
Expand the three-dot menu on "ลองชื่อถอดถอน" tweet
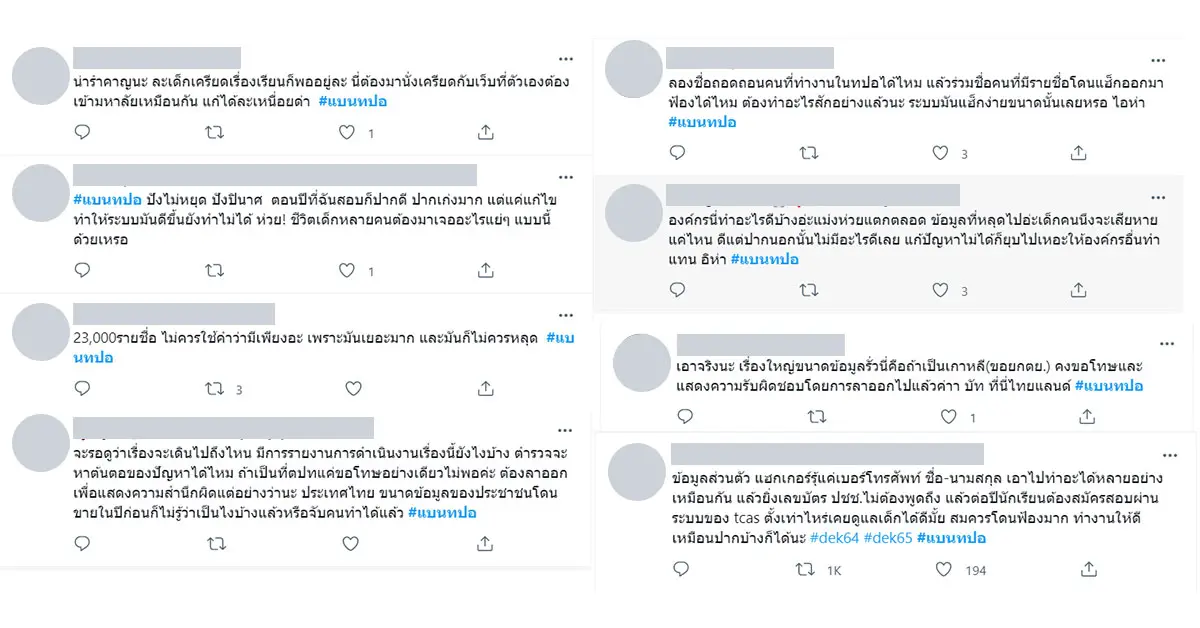1160,59
